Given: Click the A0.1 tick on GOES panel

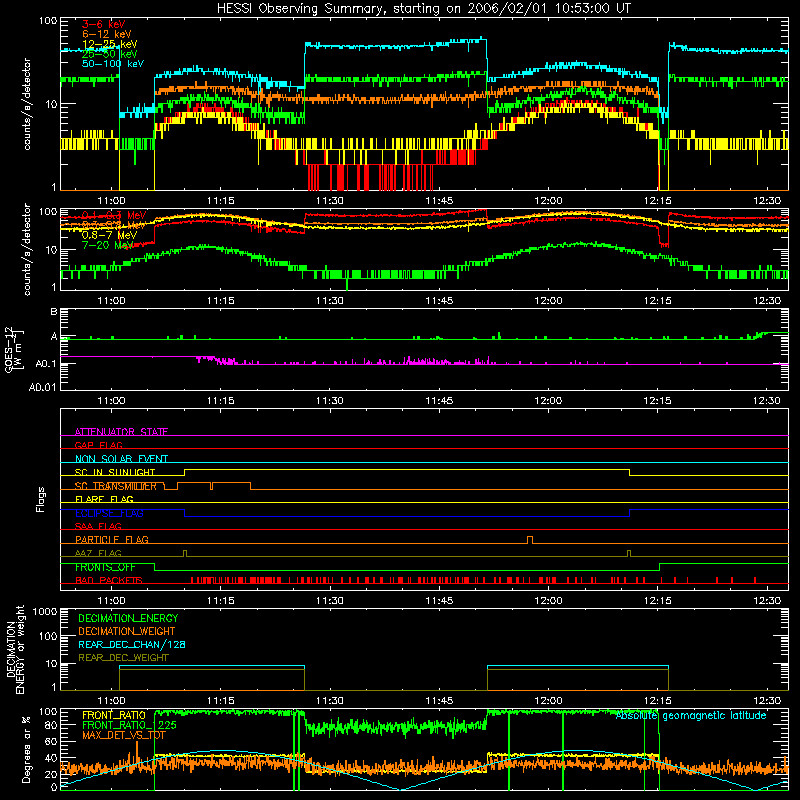Looking at the screenshot, I should pyautogui.click(x=46, y=364).
